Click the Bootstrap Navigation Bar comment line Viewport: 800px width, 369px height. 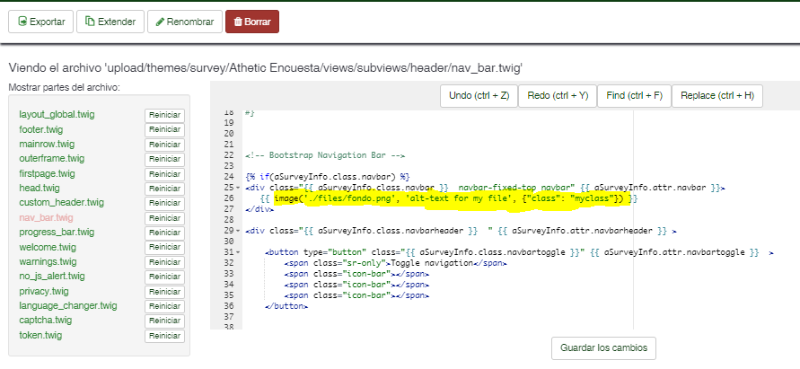coord(325,155)
